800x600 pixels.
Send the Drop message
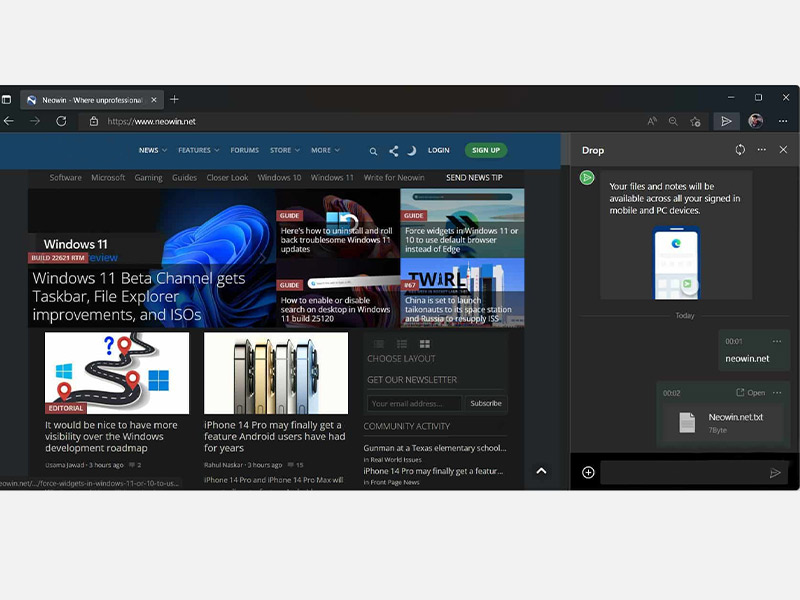(x=775, y=473)
